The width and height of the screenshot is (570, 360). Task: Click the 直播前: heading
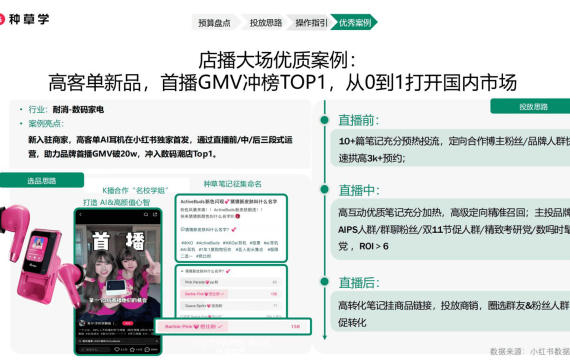point(358,120)
